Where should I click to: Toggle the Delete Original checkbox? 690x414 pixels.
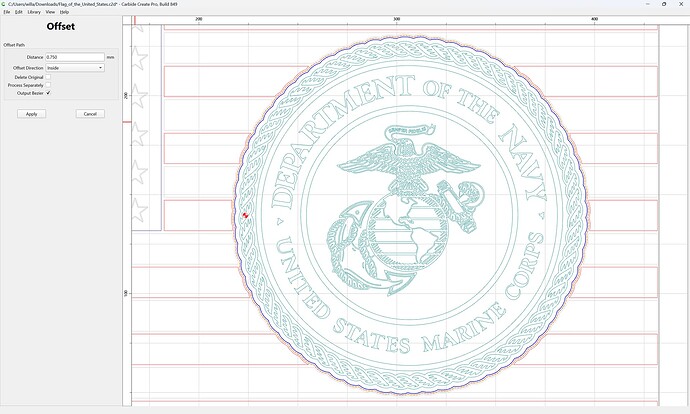(x=48, y=77)
